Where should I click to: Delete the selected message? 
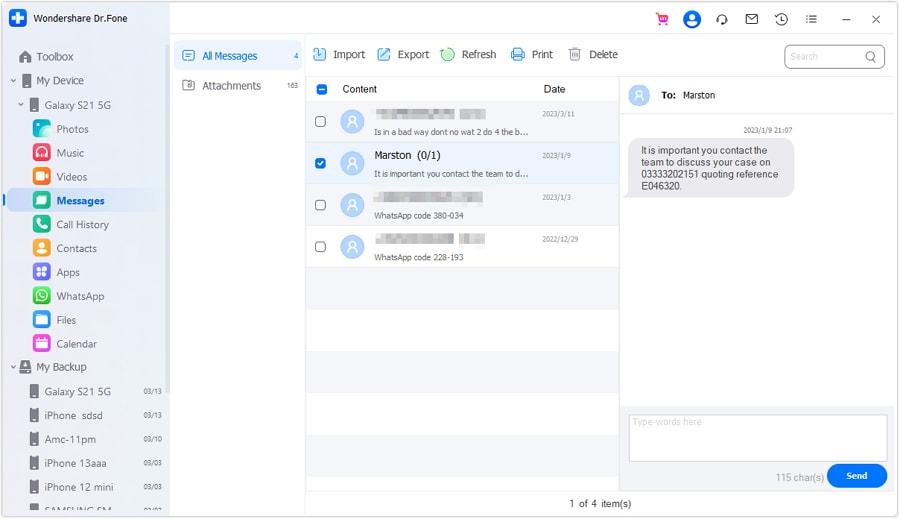click(x=593, y=54)
